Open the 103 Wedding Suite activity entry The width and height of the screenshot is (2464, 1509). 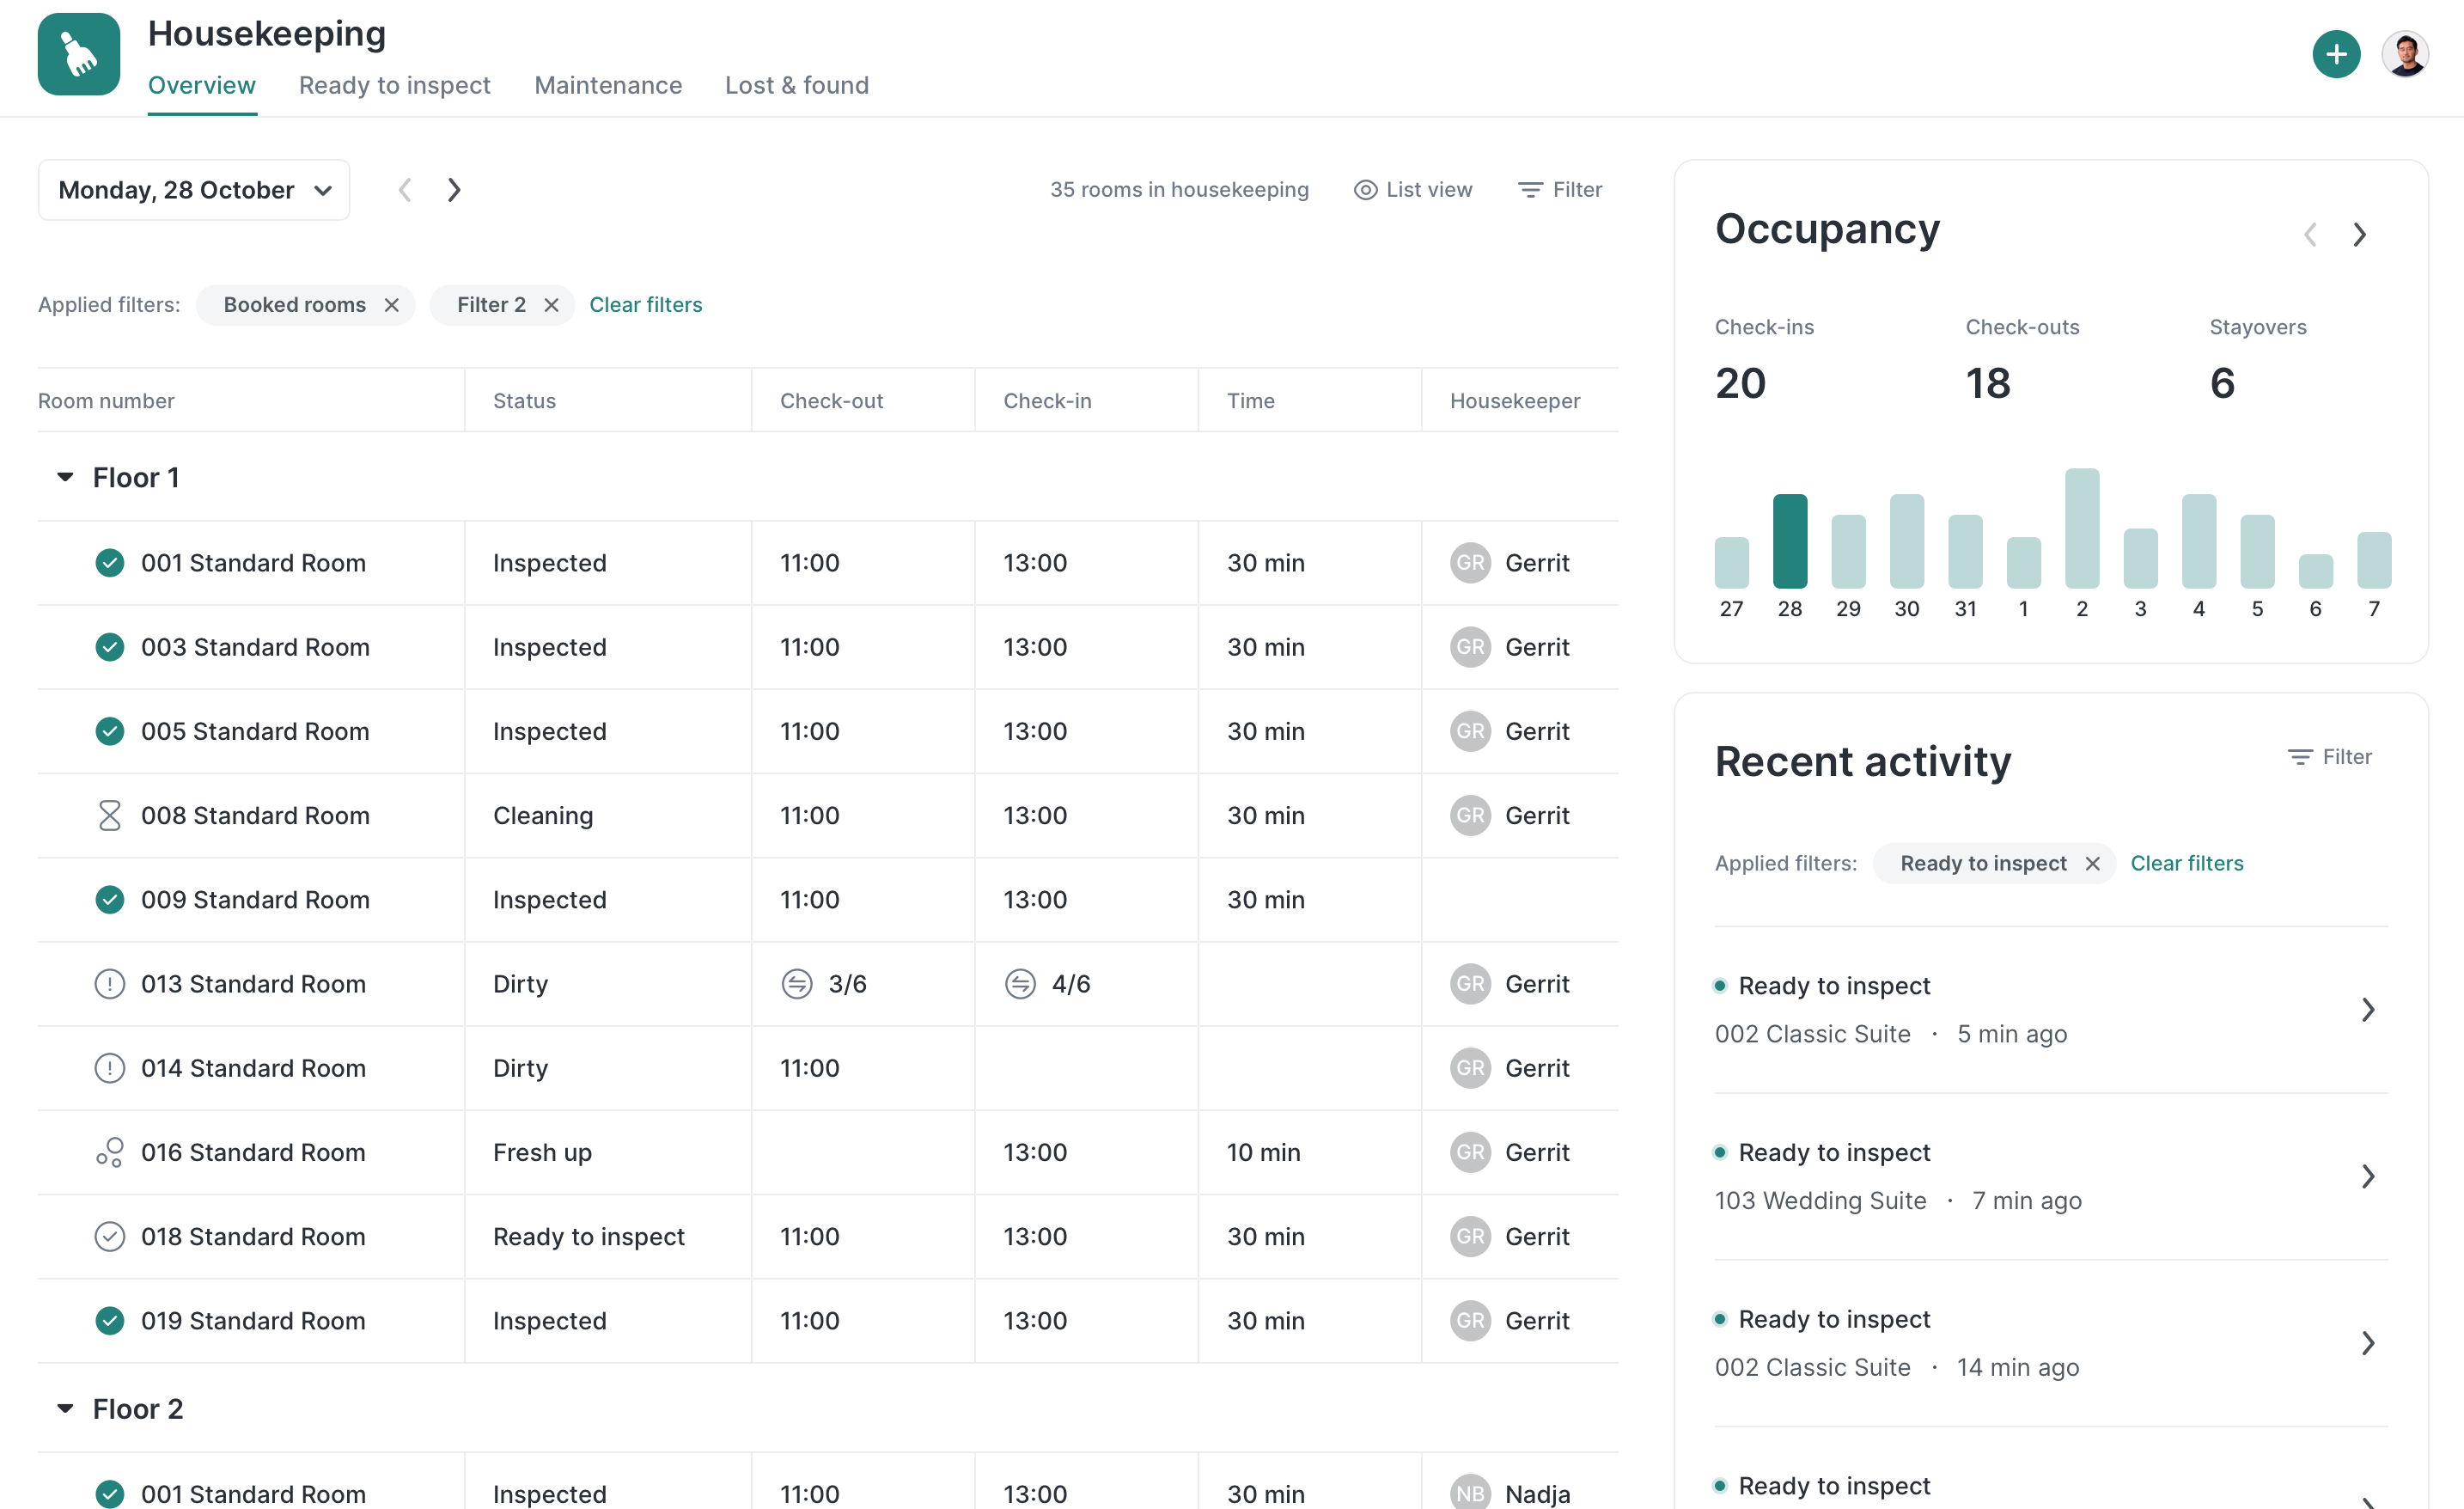2051,1177
